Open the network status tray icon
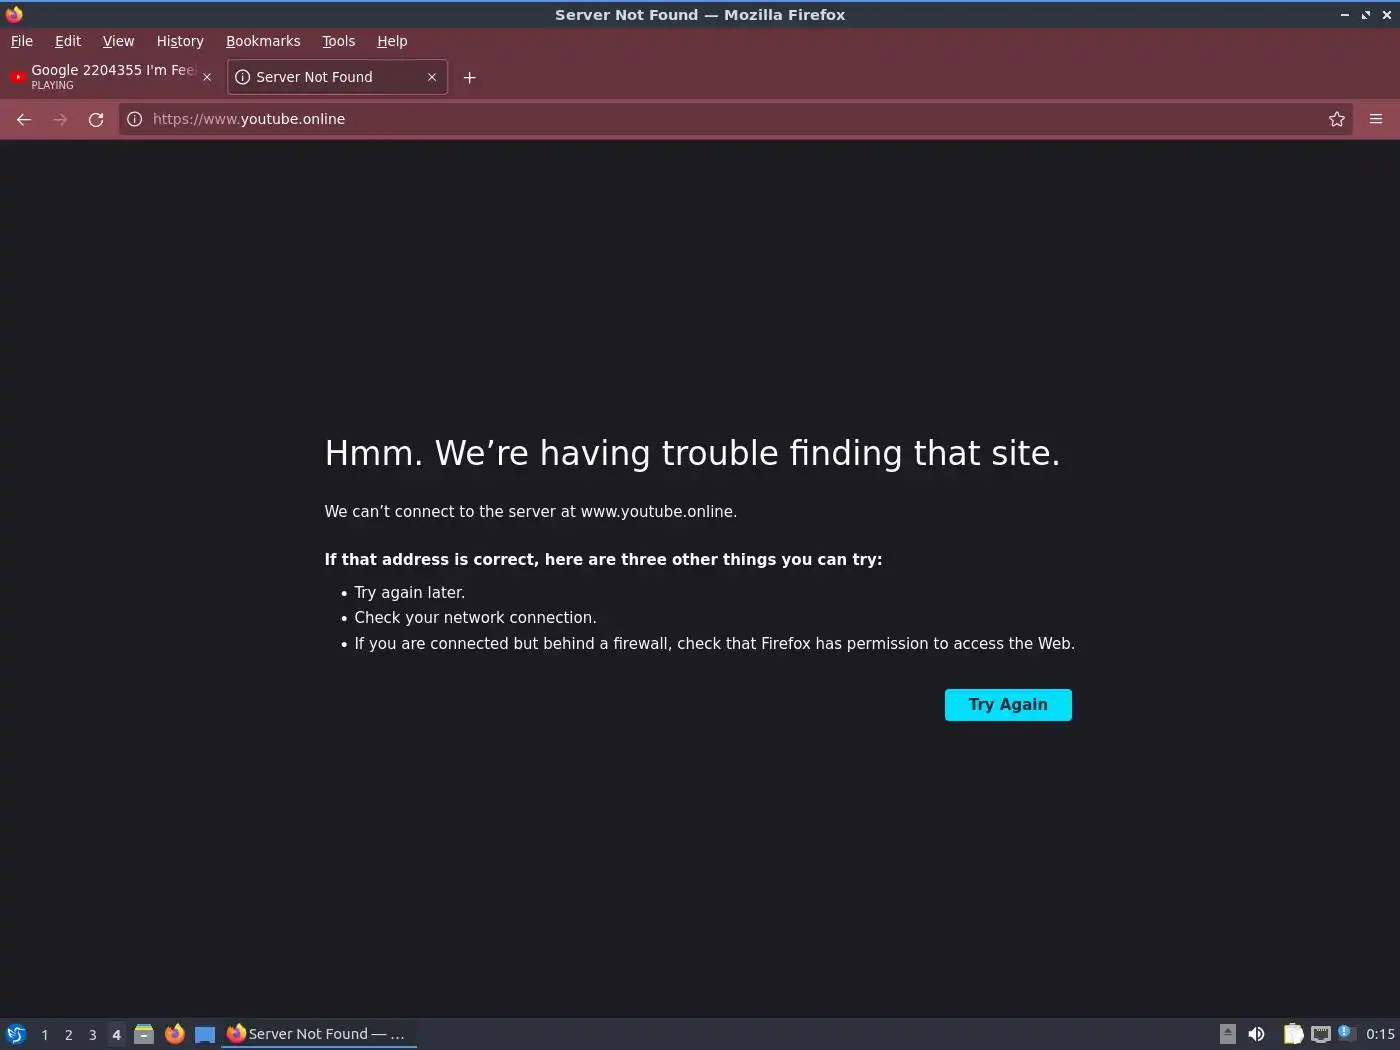Viewport: 1400px width, 1050px height. [1321, 1034]
